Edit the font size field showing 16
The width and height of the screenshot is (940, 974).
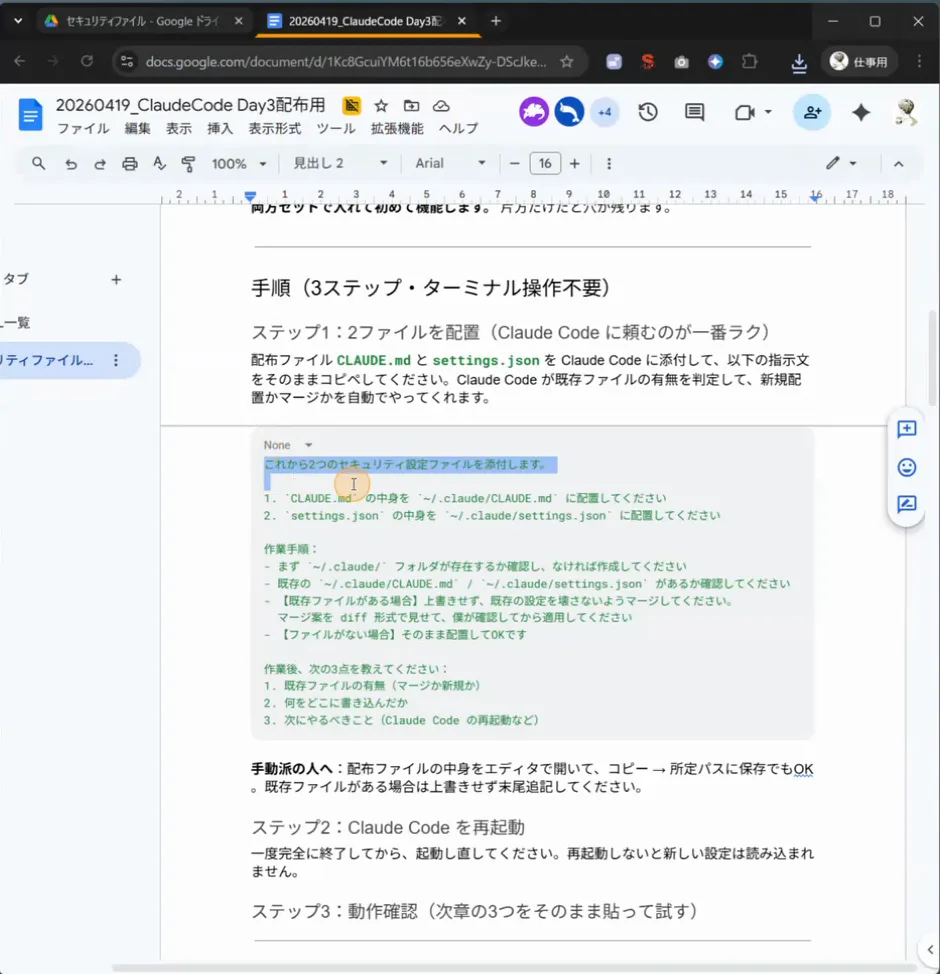(545, 163)
